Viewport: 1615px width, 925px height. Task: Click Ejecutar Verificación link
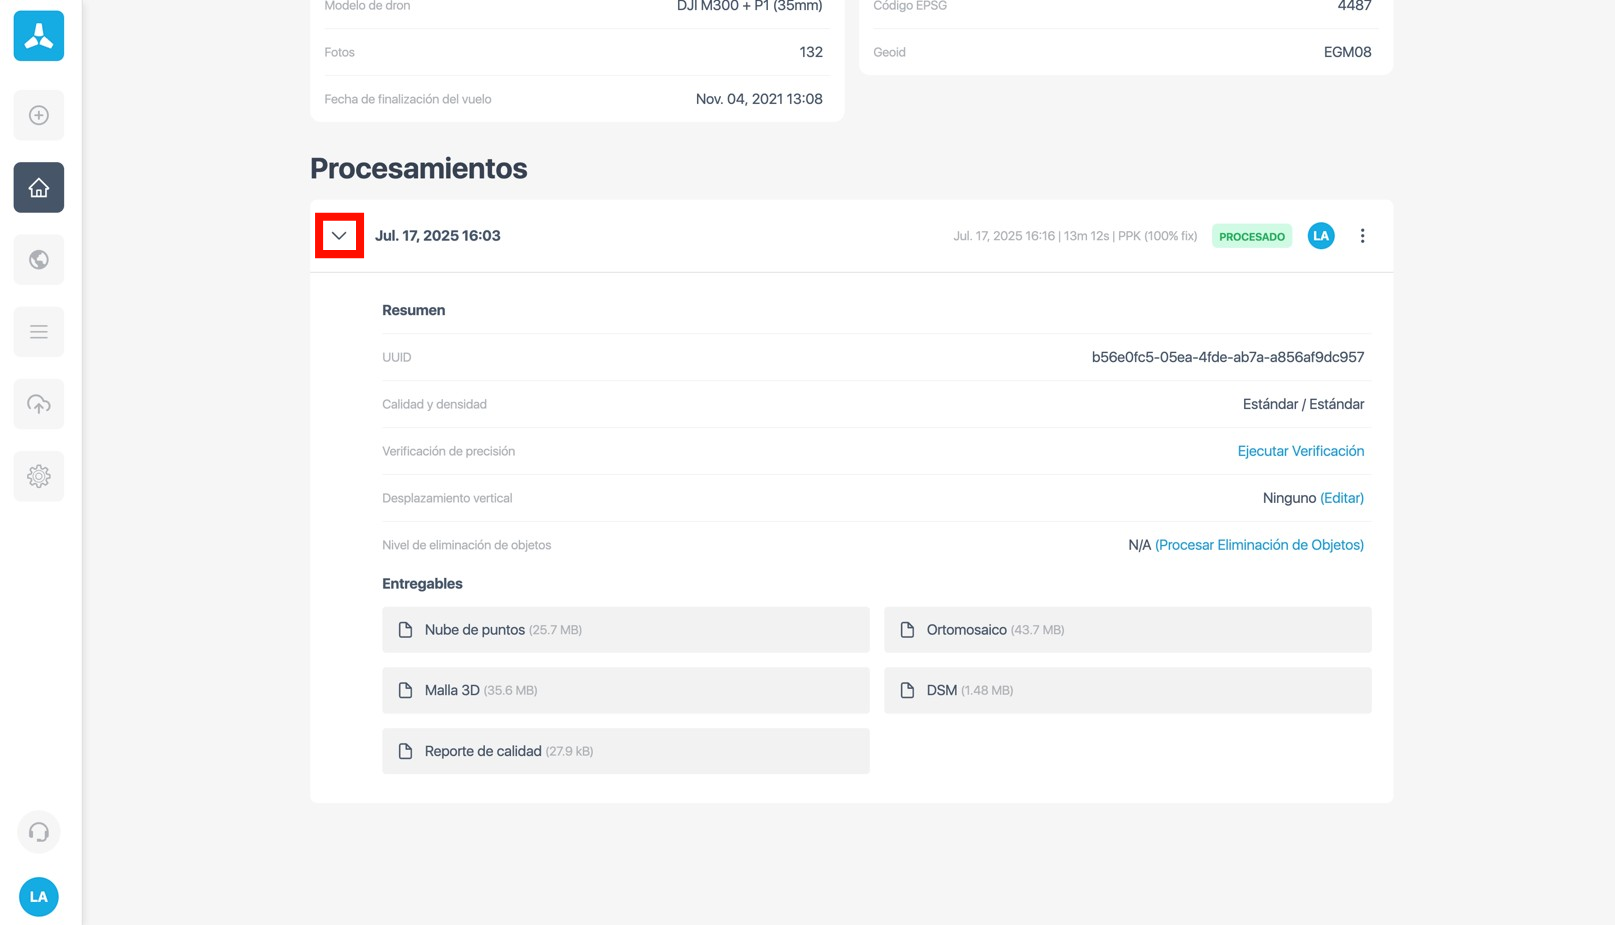[1300, 451]
